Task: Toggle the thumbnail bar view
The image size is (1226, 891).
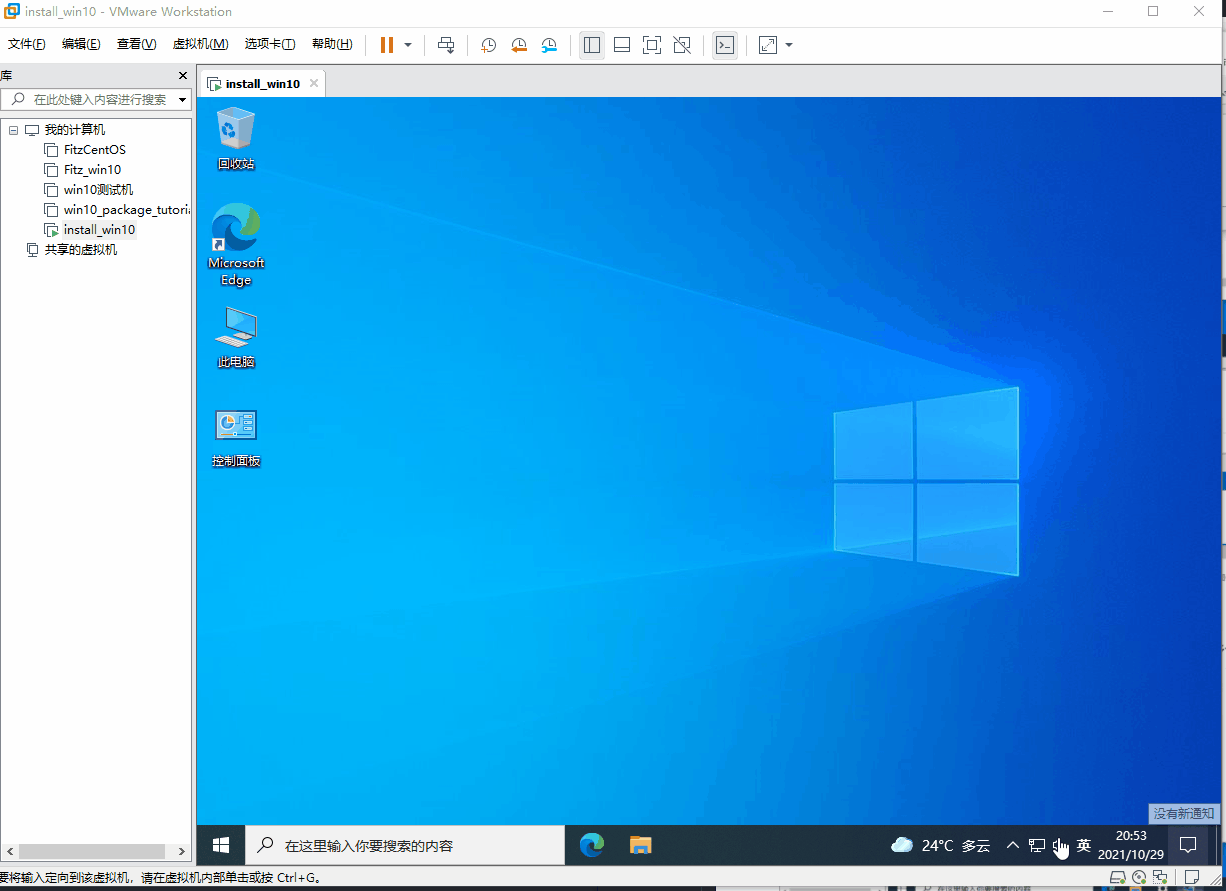Action: point(622,45)
